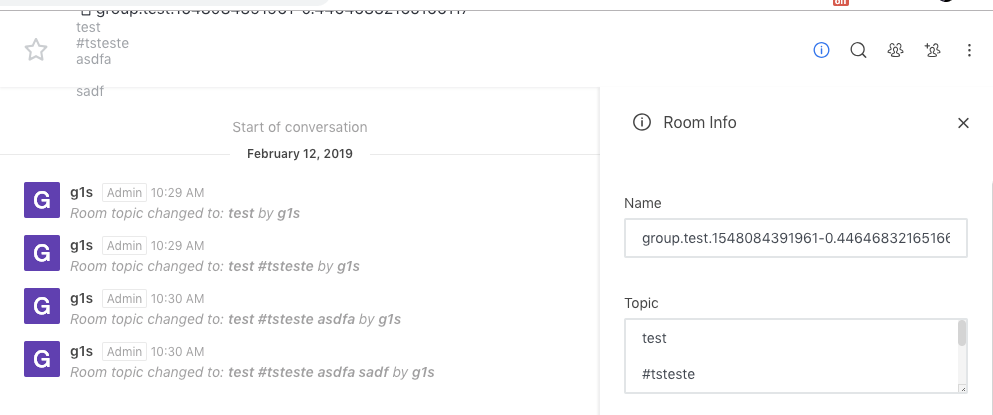Click the Admin tag on the first message
993x415 pixels.
point(125,192)
